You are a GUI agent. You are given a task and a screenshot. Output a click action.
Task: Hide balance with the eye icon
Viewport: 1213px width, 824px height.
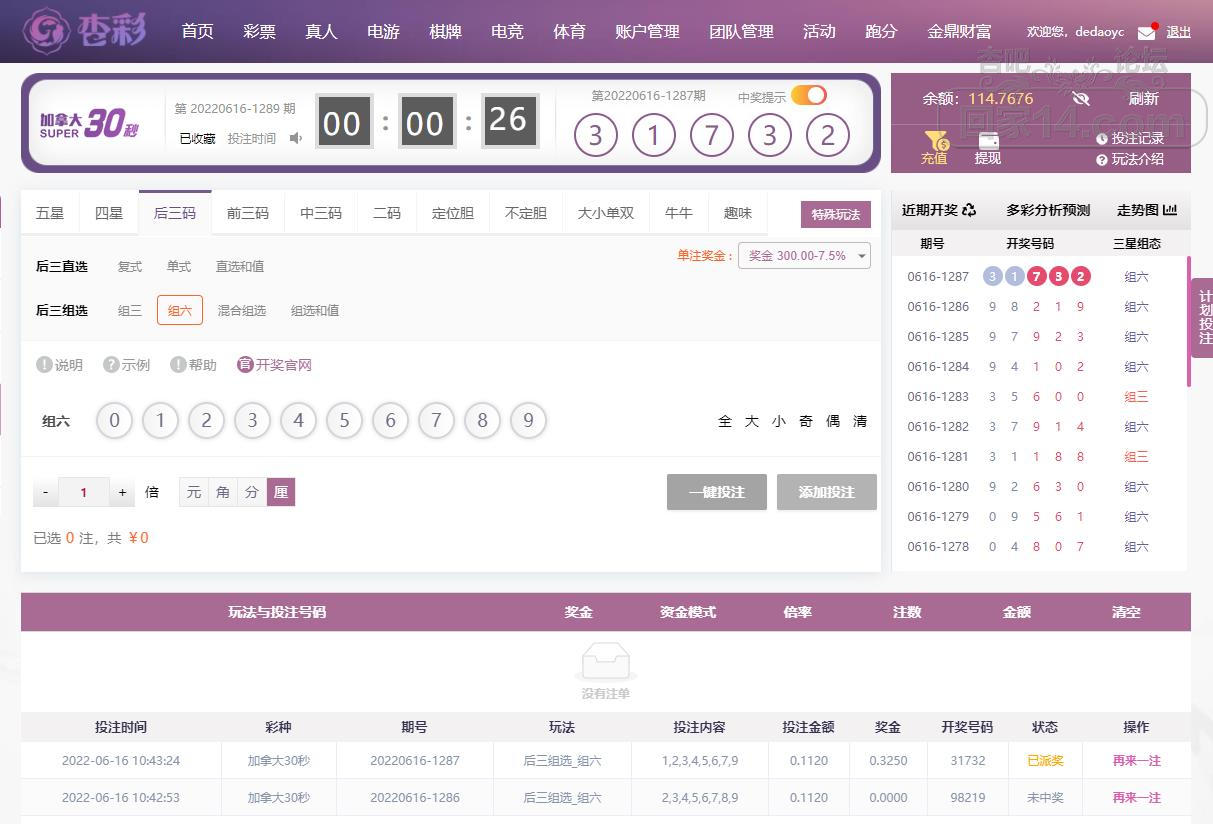pyautogui.click(x=1080, y=98)
